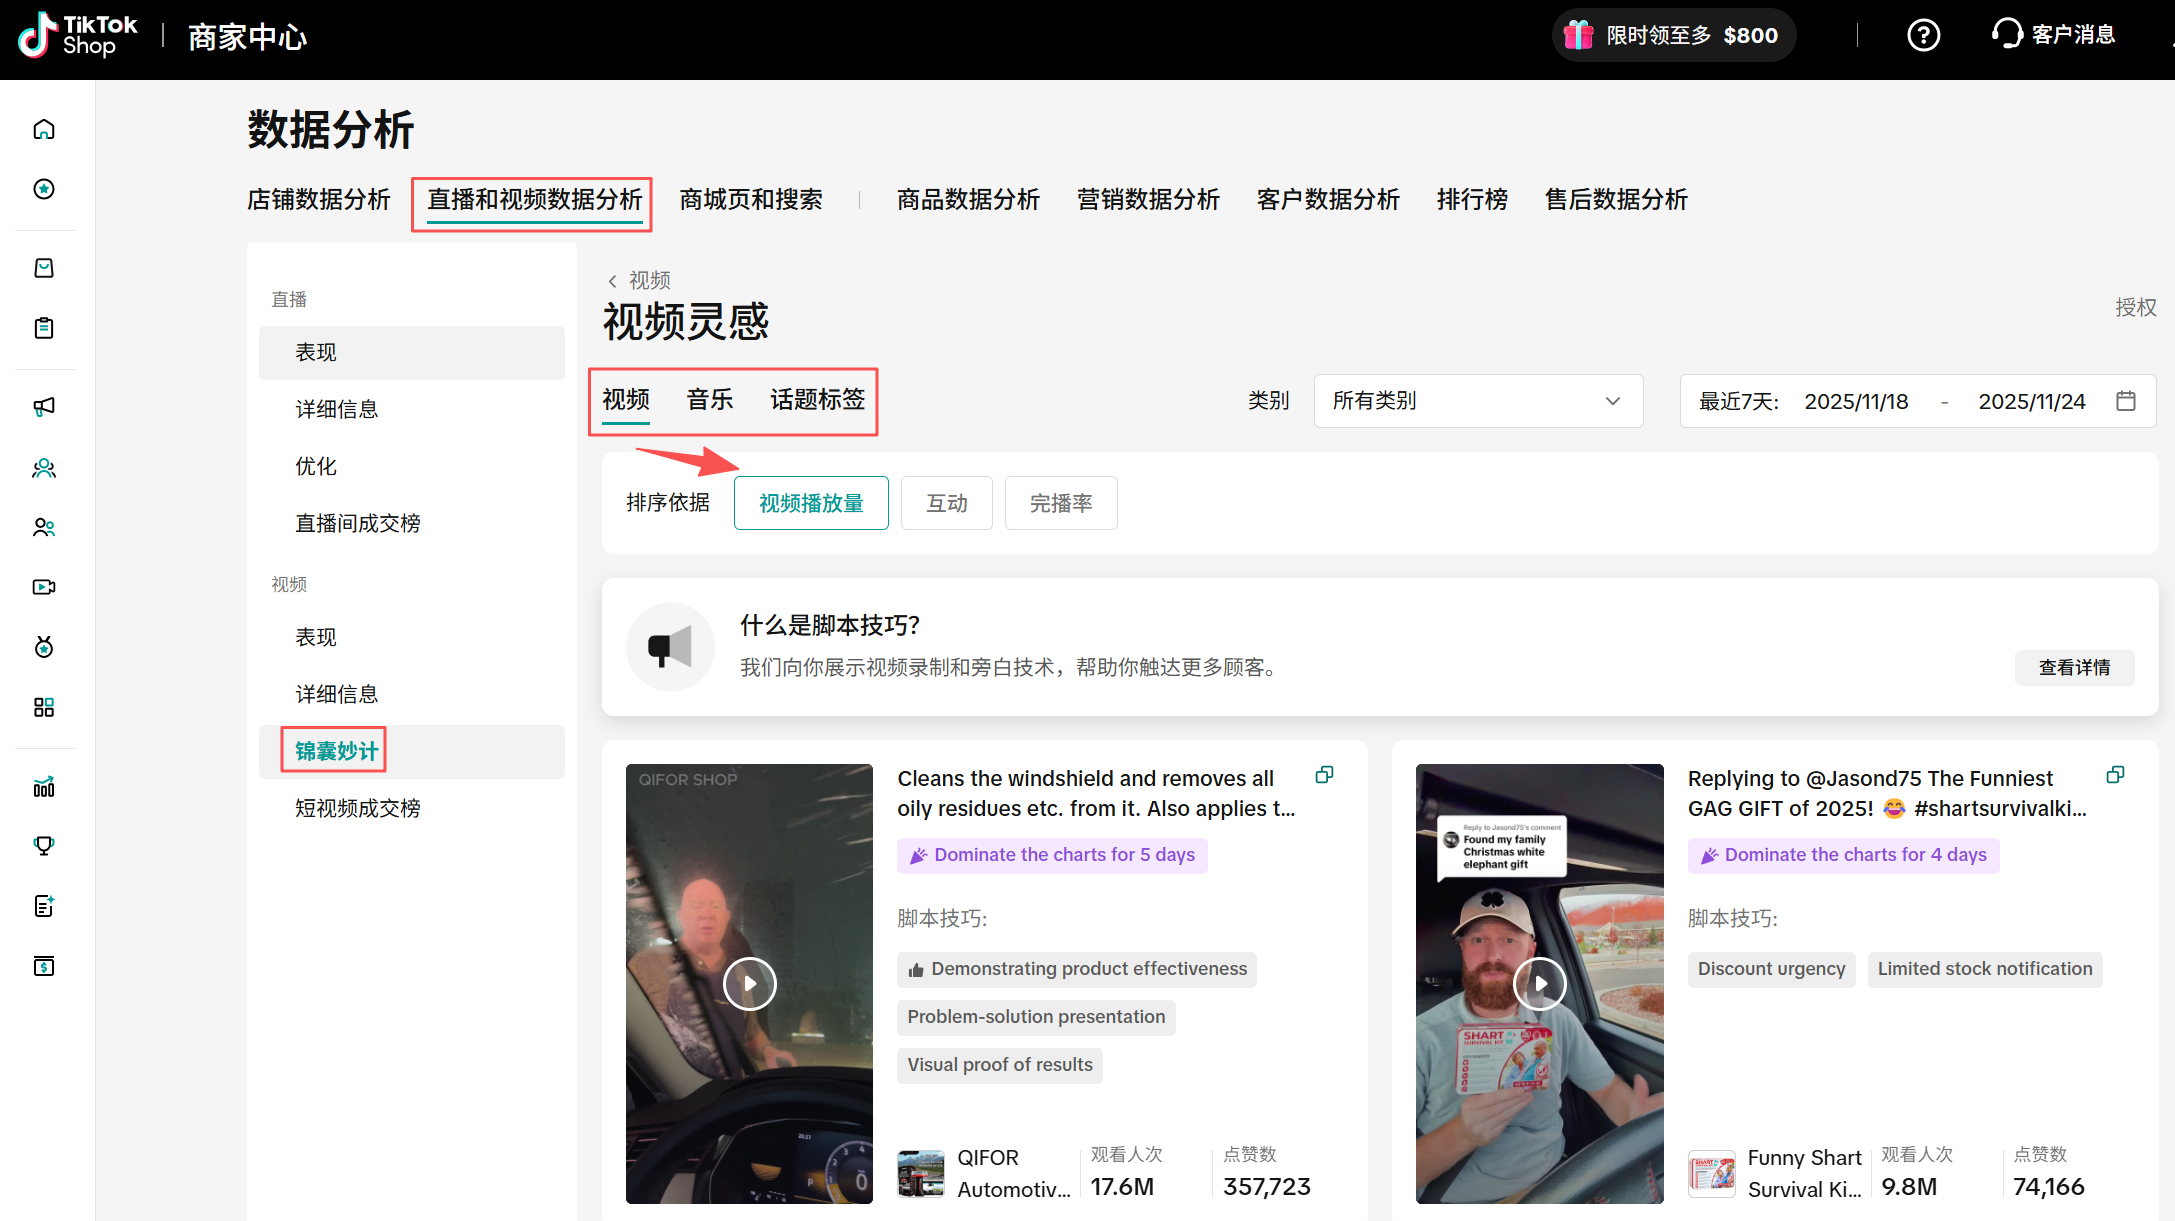2175x1221 pixels.
Task: Select 详细信息 under 直播 section
Action: 411,410
